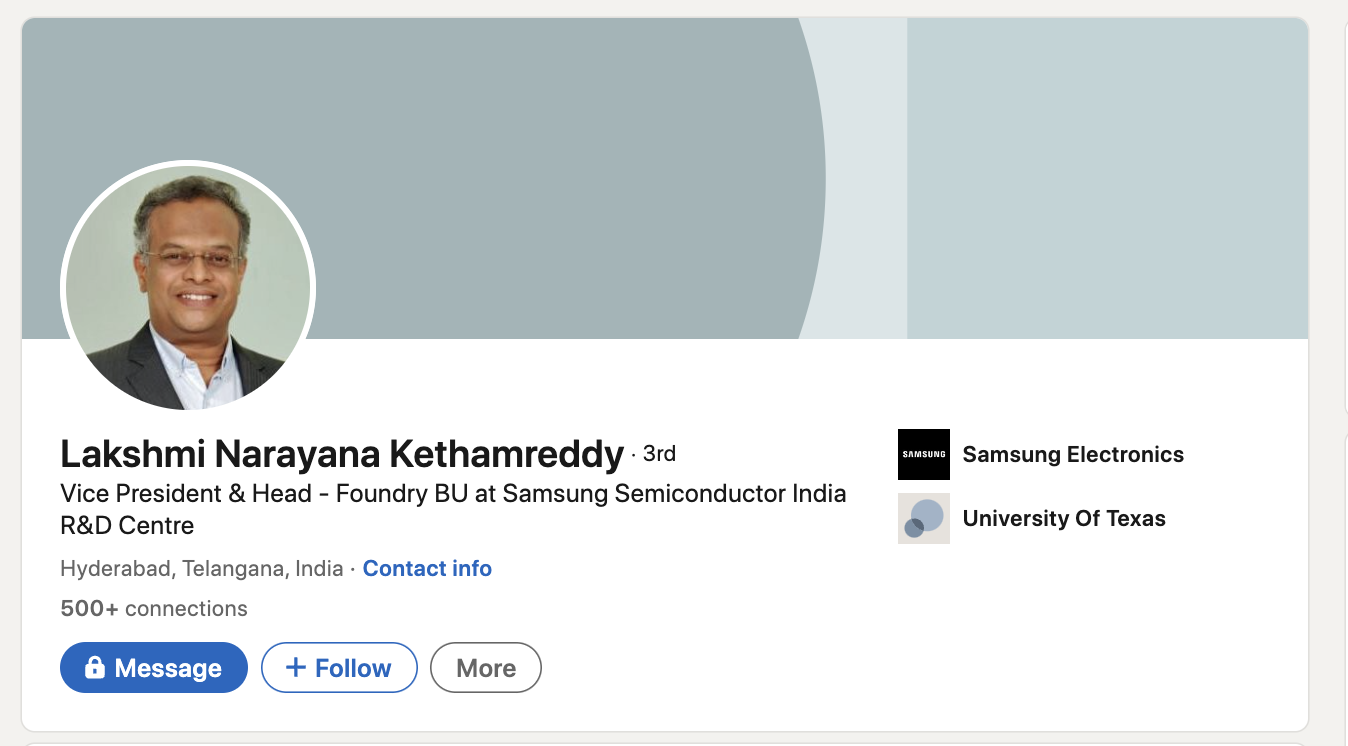This screenshot has height=746, width=1348.
Task: Click the Hyderabad, Telangana, India location text
Action: point(202,568)
